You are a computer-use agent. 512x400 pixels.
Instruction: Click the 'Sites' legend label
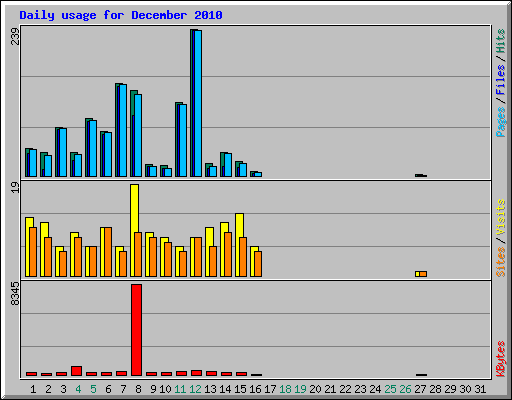(x=500, y=262)
